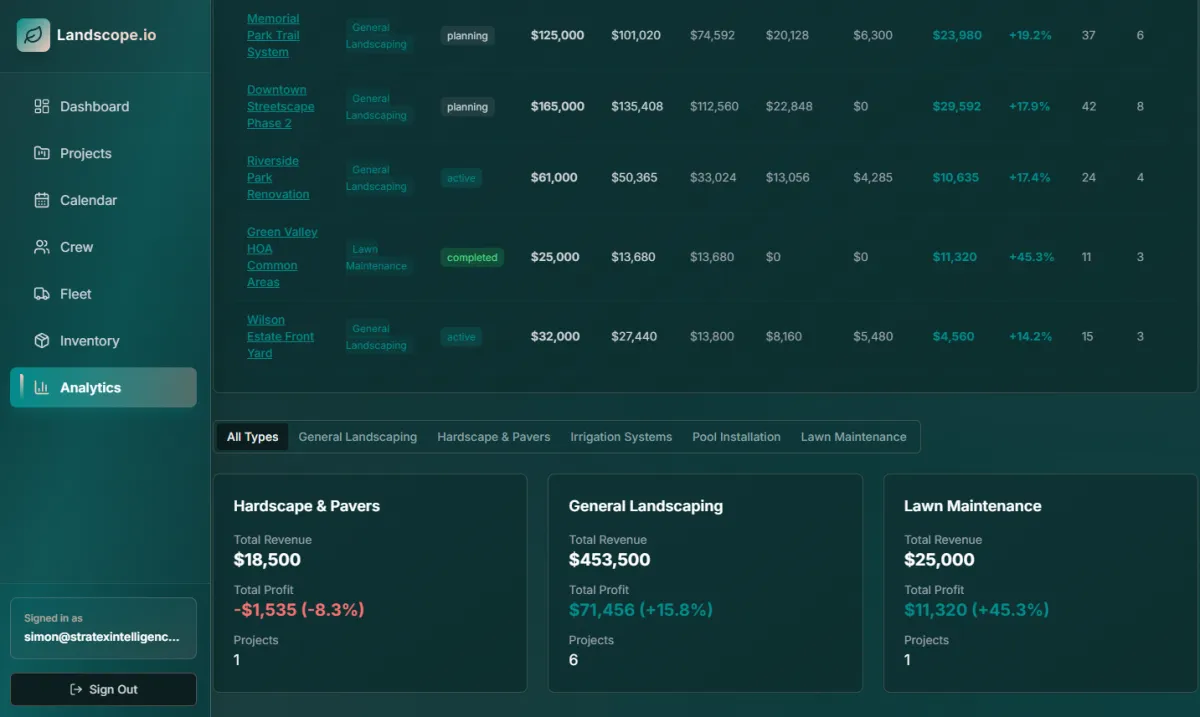The height and width of the screenshot is (717, 1200).
Task: Click the $61,000 revenue cell
Action: [x=554, y=177]
